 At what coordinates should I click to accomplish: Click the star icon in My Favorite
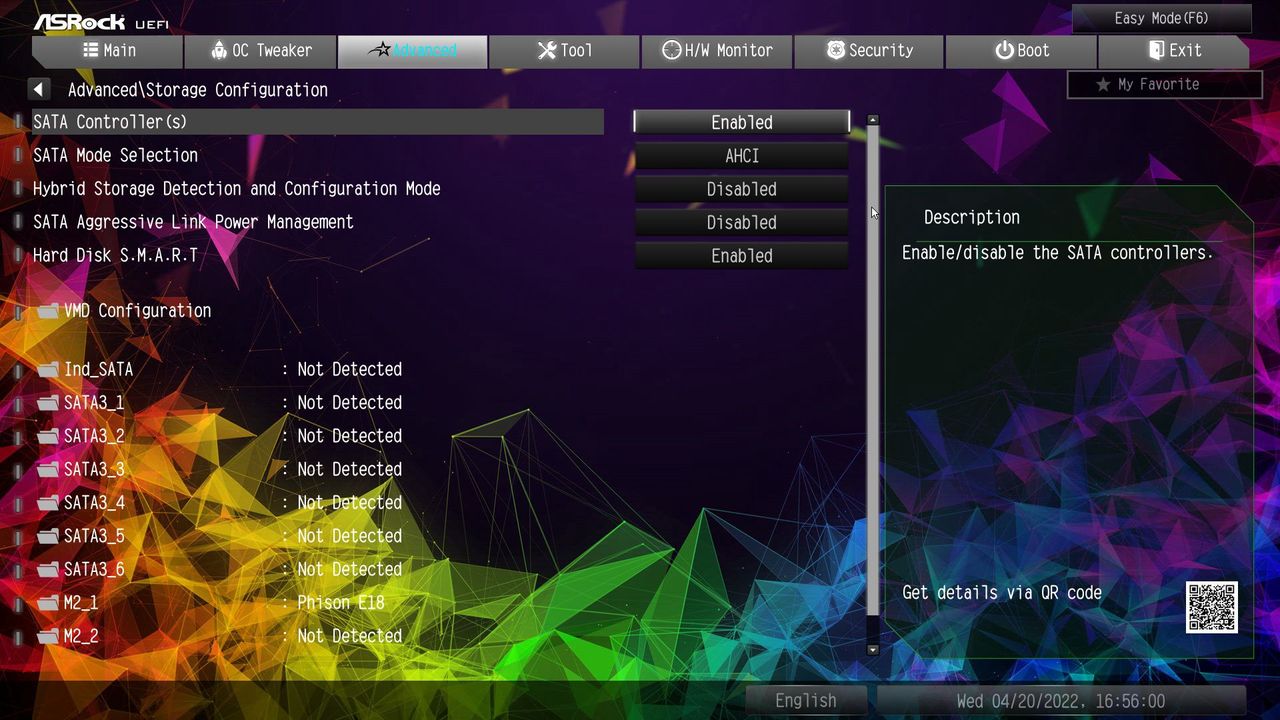(1103, 85)
